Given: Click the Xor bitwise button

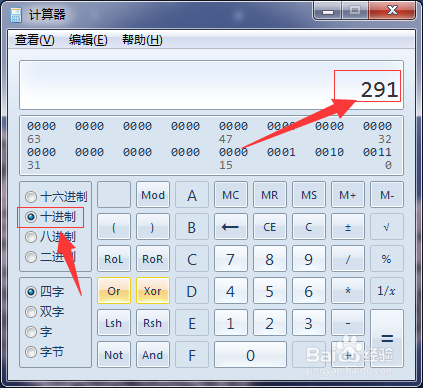Looking at the screenshot, I should tap(153, 291).
